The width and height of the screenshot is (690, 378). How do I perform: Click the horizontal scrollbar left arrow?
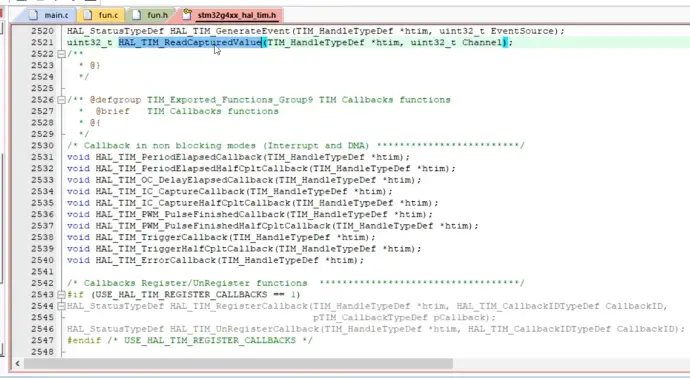coord(18,363)
